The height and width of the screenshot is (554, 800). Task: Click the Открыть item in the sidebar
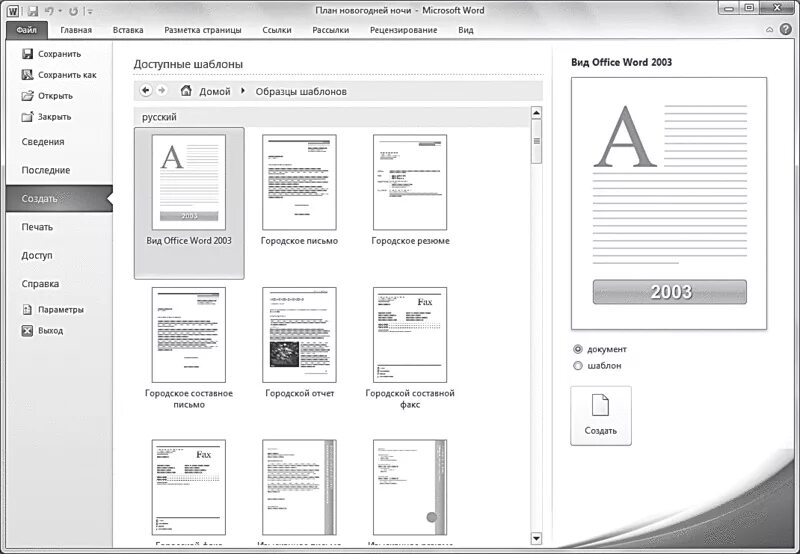tap(47, 95)
